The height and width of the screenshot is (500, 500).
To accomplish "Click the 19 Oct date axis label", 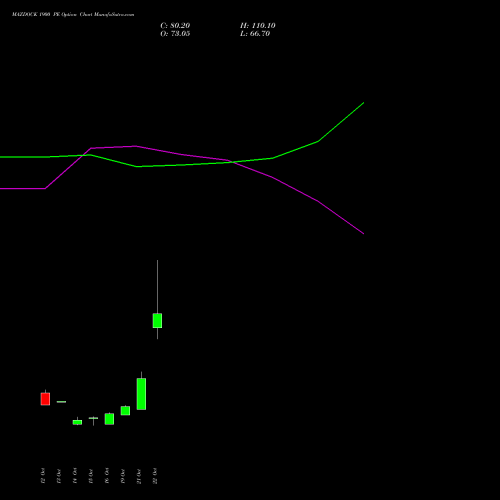I will coord(123,476).
